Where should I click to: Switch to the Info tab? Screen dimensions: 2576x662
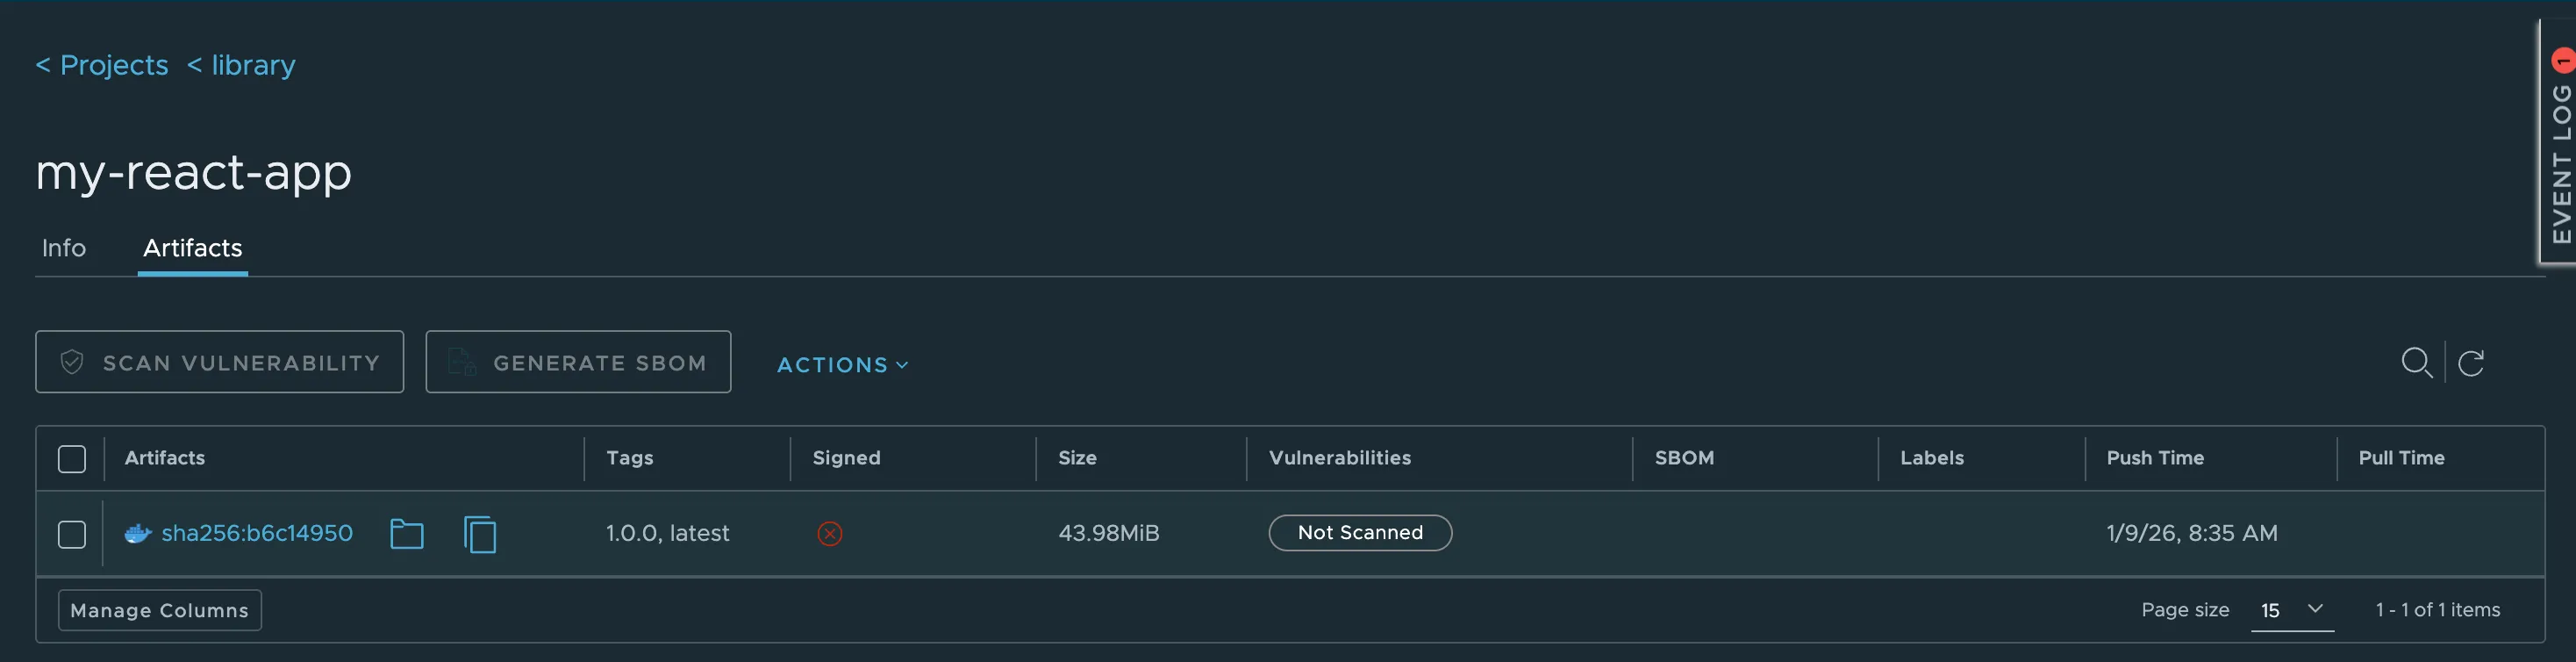[x=64, y=248]
